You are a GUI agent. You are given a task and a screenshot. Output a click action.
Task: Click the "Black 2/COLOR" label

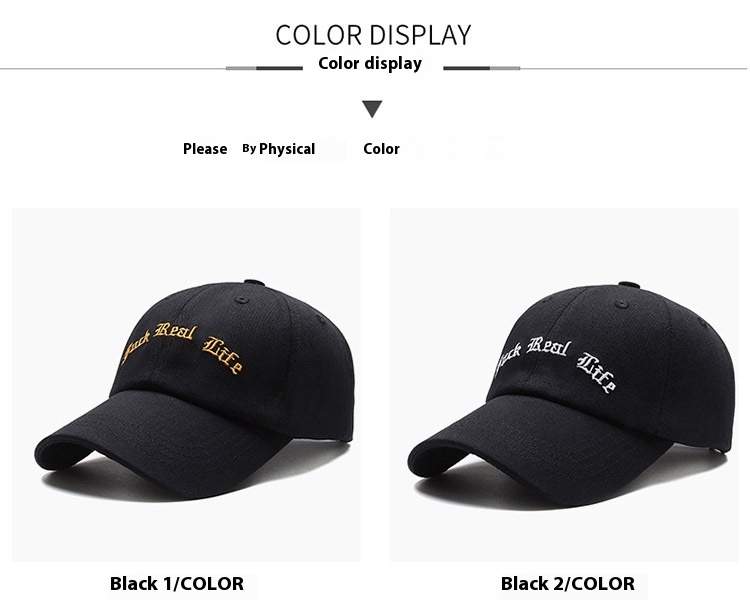pyautogui.click(x=568, y=583)
